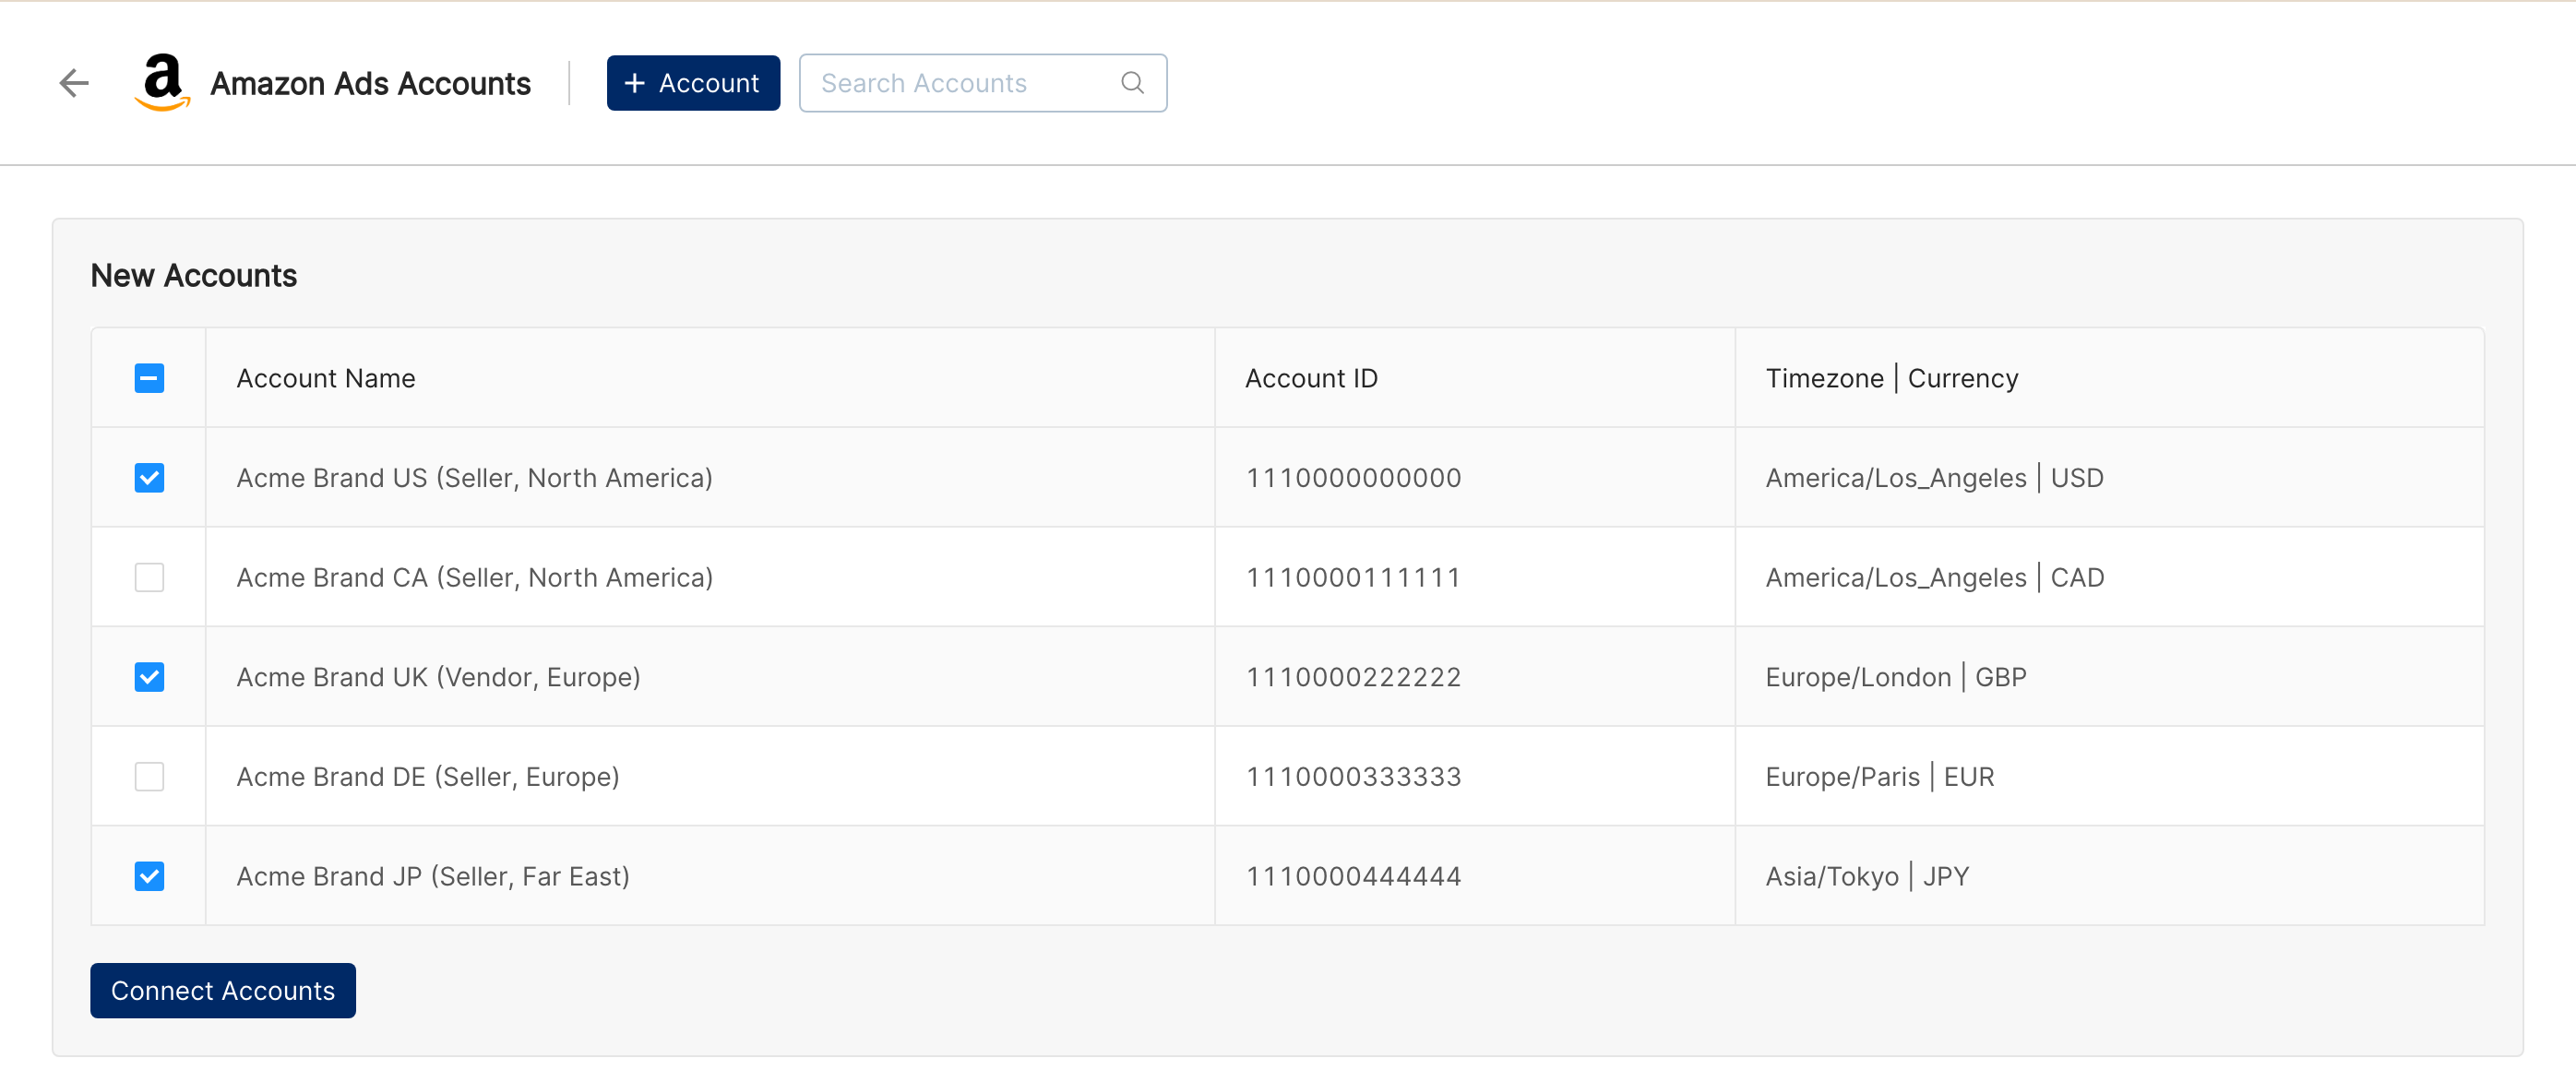Viewport: 2576px width, 1070px height.
Task: Click account ID 1110000222222
Action: click(1353, 677)
